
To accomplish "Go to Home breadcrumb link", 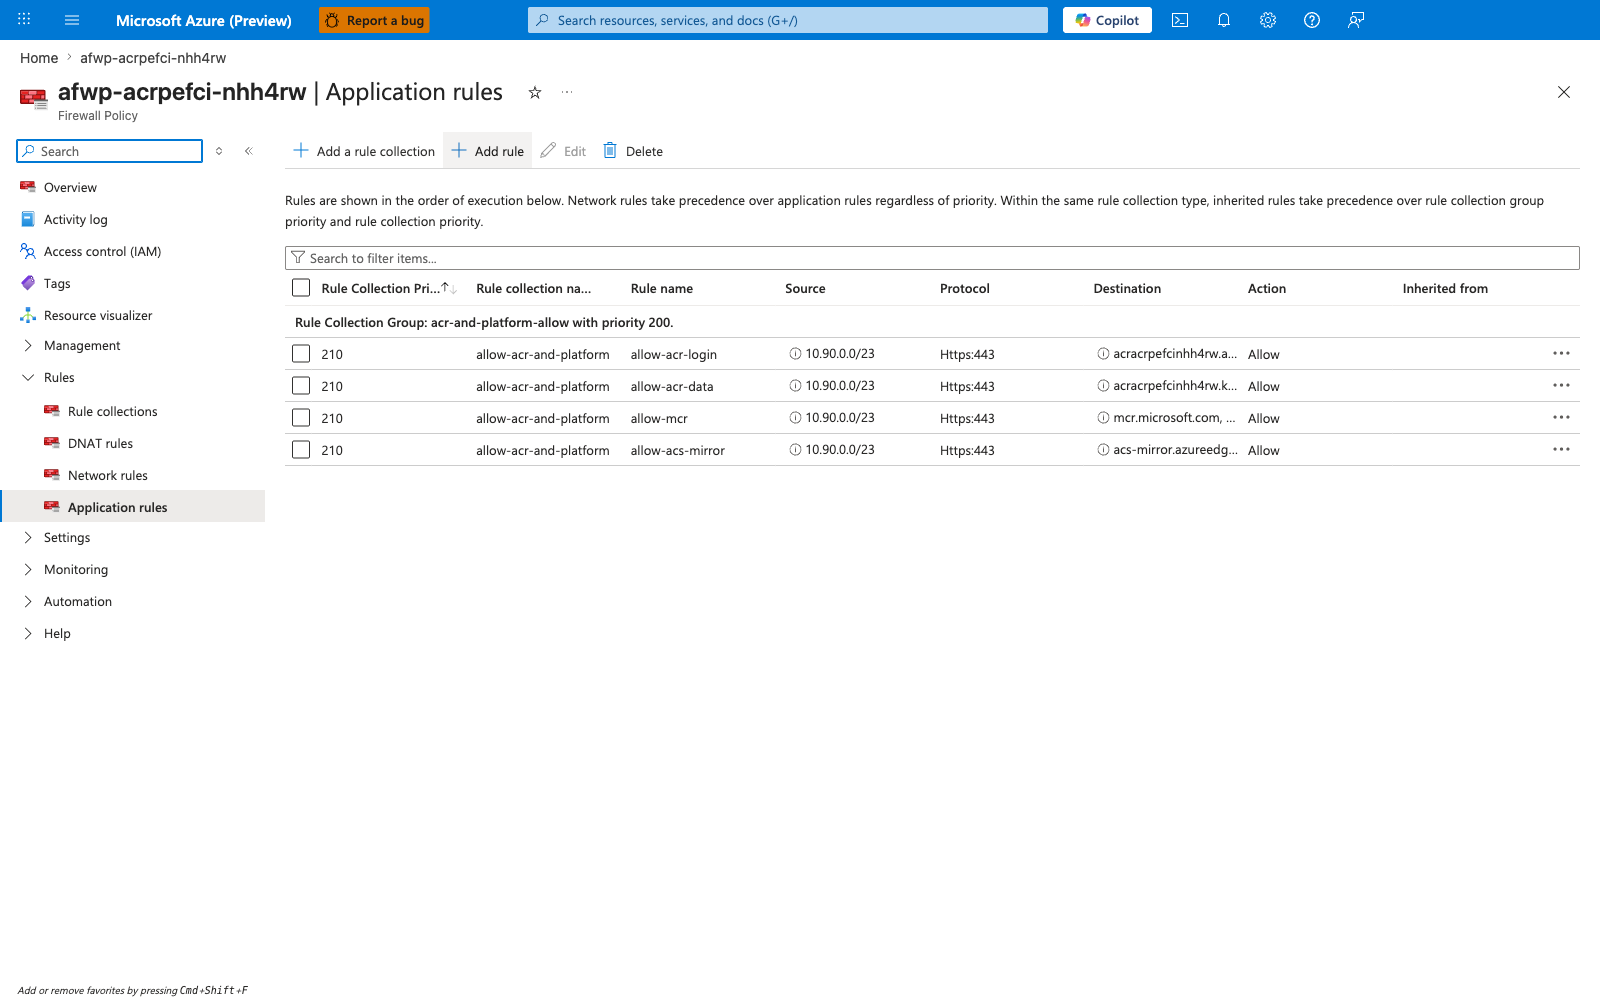I will coord(39,58).
